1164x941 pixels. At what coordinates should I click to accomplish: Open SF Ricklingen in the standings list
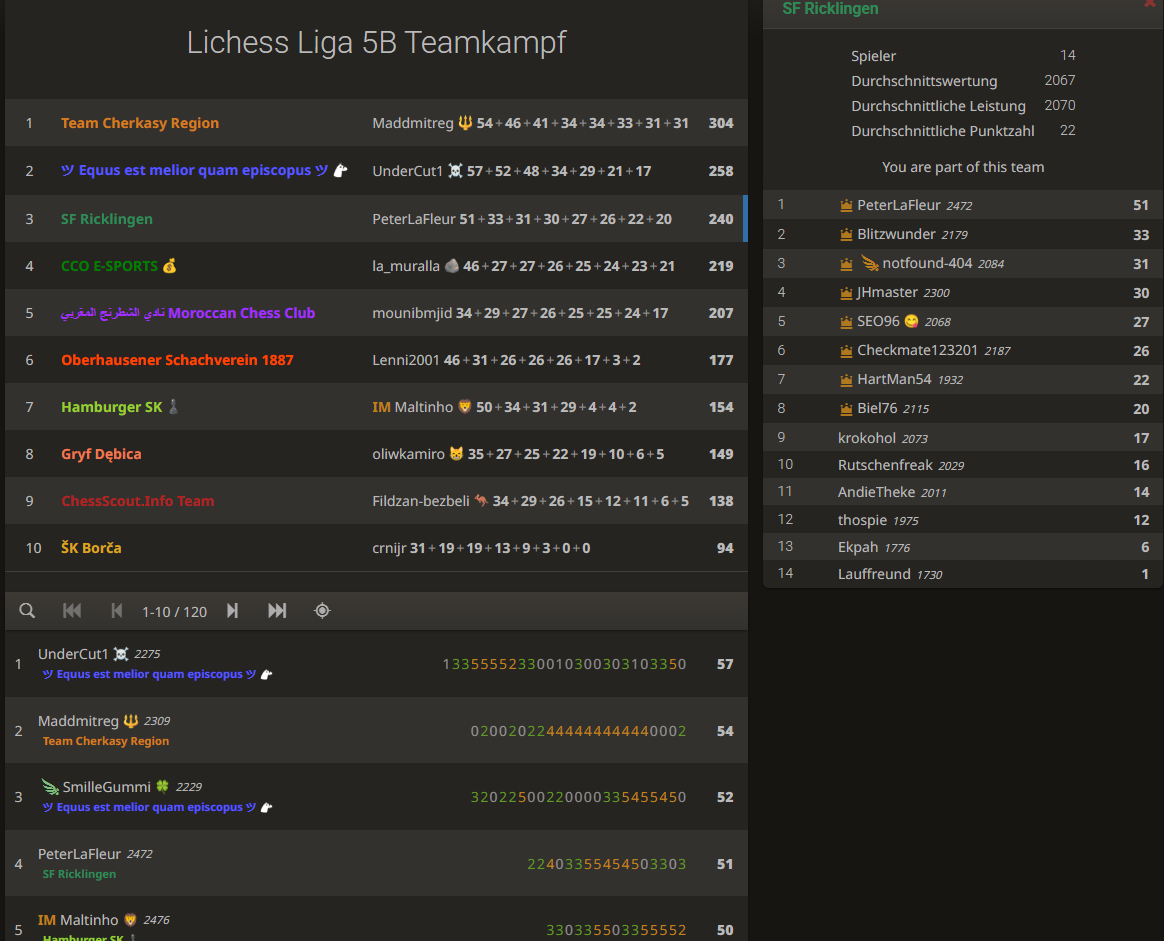click(x=106, y=218)
